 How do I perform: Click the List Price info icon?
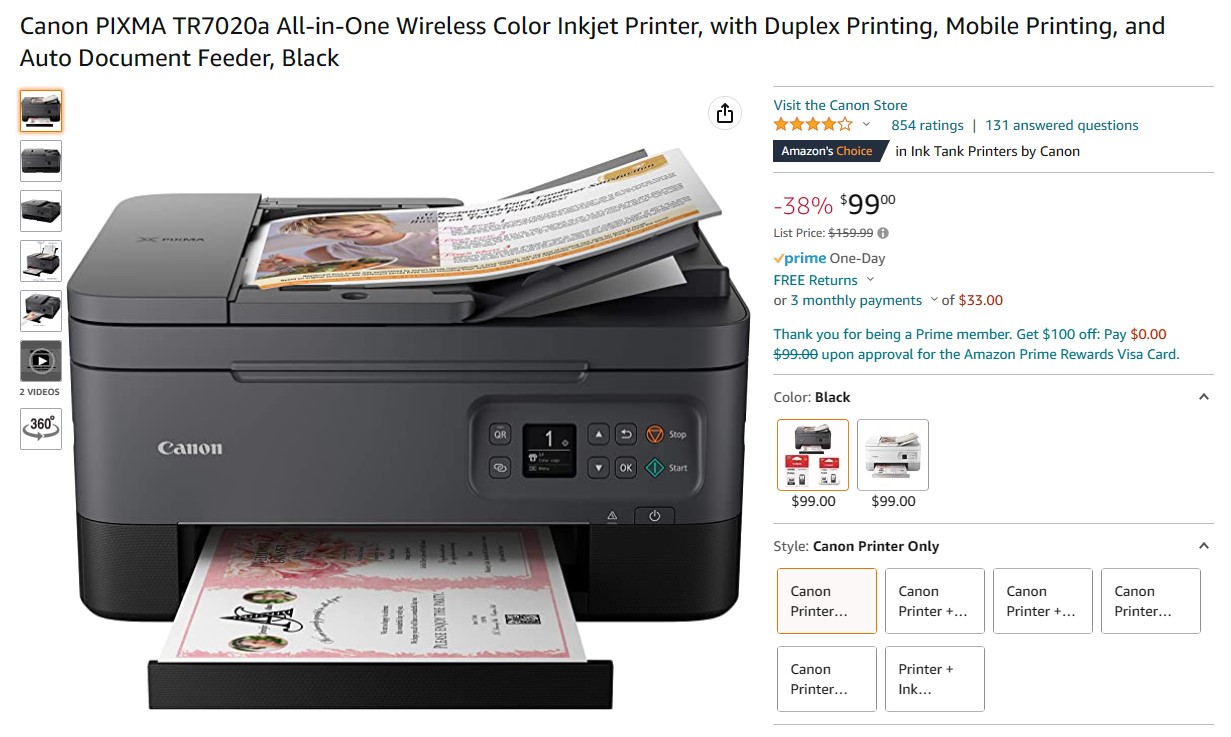coord(883,233)
